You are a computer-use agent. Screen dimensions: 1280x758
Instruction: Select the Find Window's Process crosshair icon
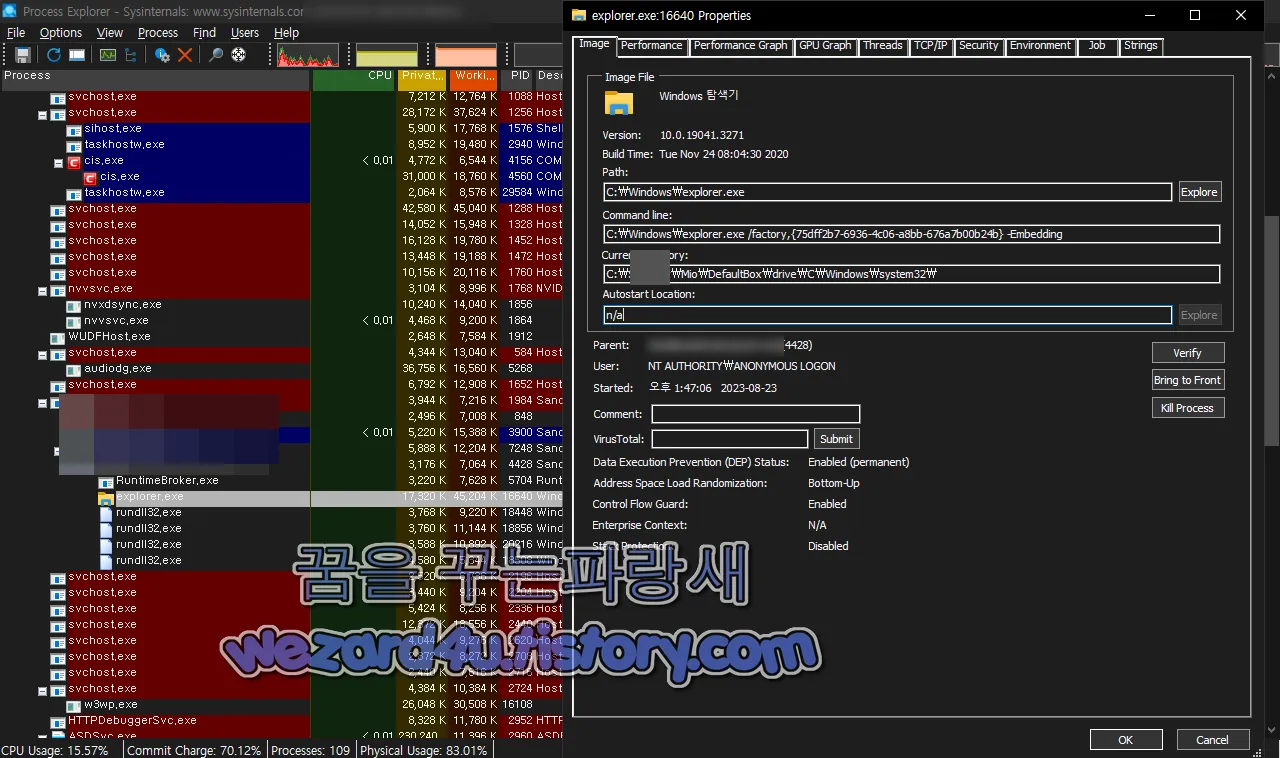236,54
